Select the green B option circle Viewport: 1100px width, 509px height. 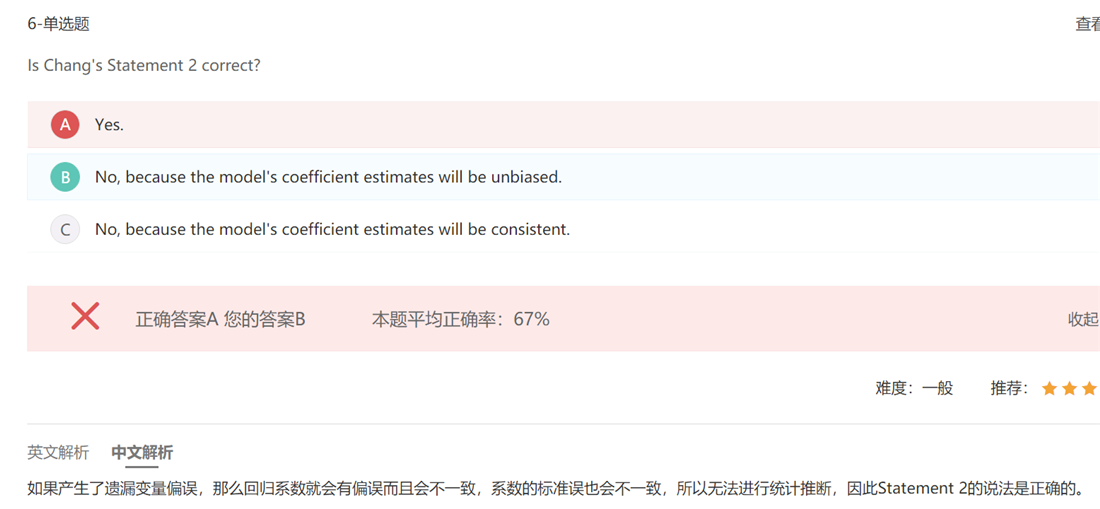pyautogui.click(x=65, y=177)
